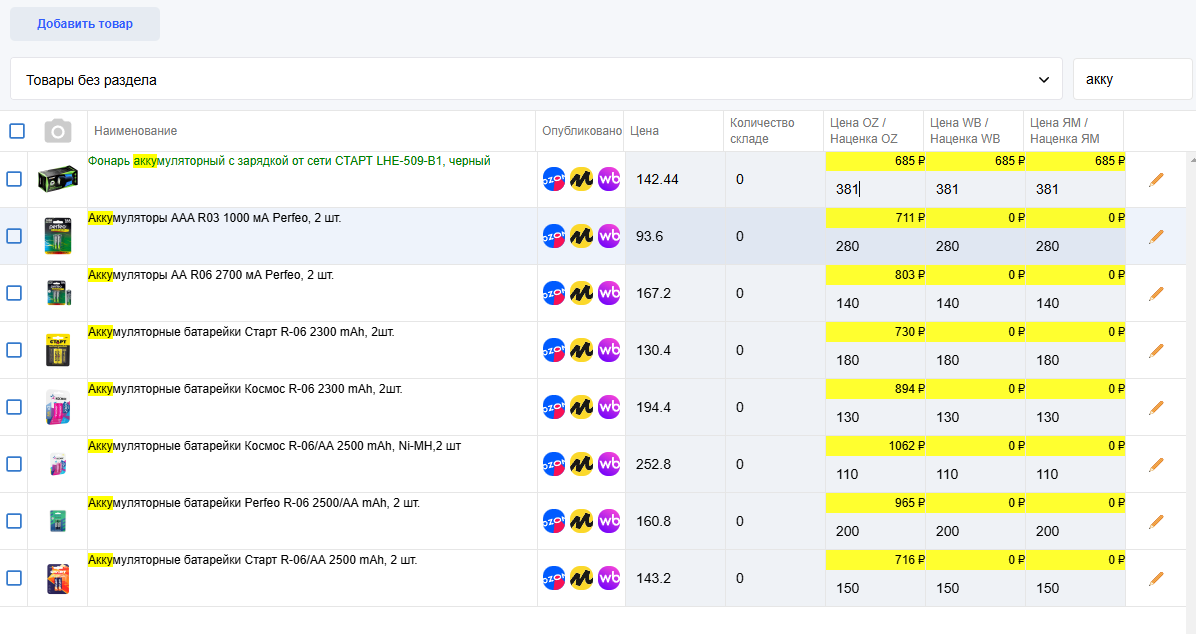Click Ozon icon for Старт R-06/AA 2500 mAh row
Screen dimensions: 1196x634
(554, 578)
